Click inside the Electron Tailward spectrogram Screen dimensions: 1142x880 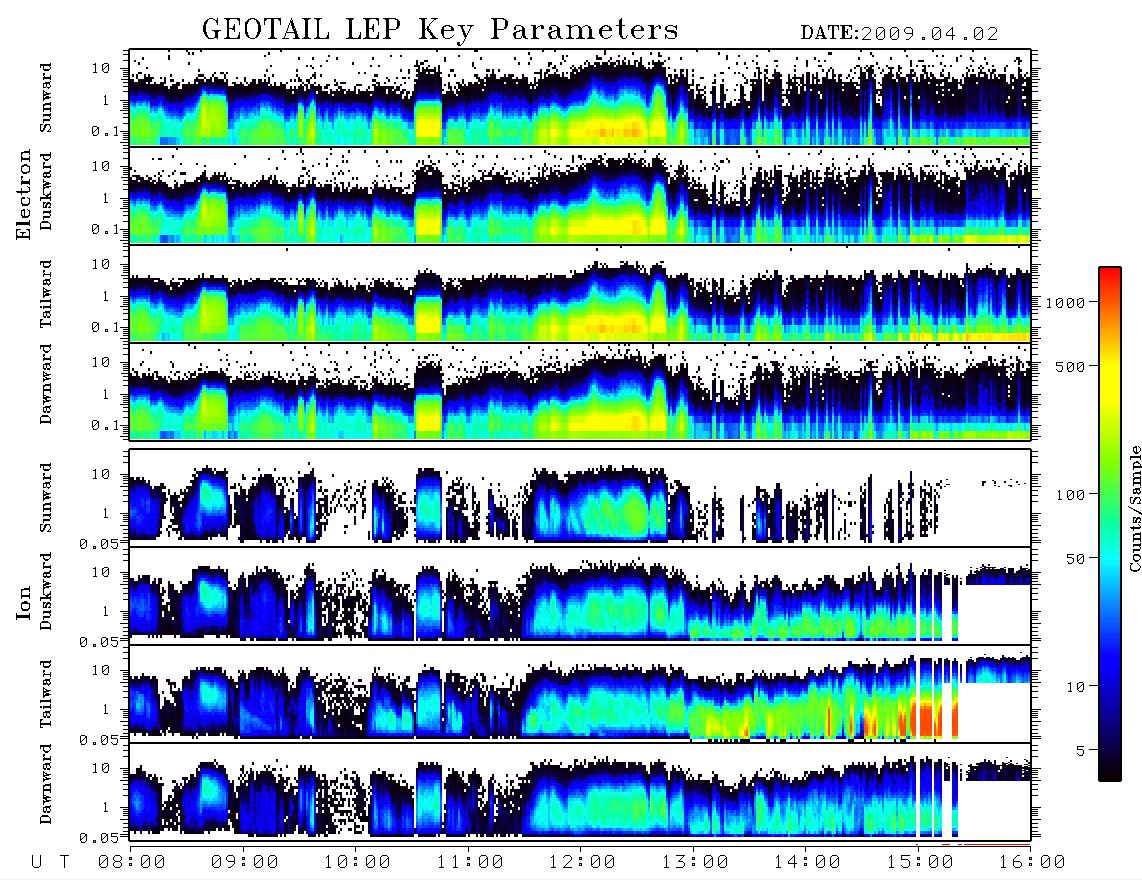point(580,294)
